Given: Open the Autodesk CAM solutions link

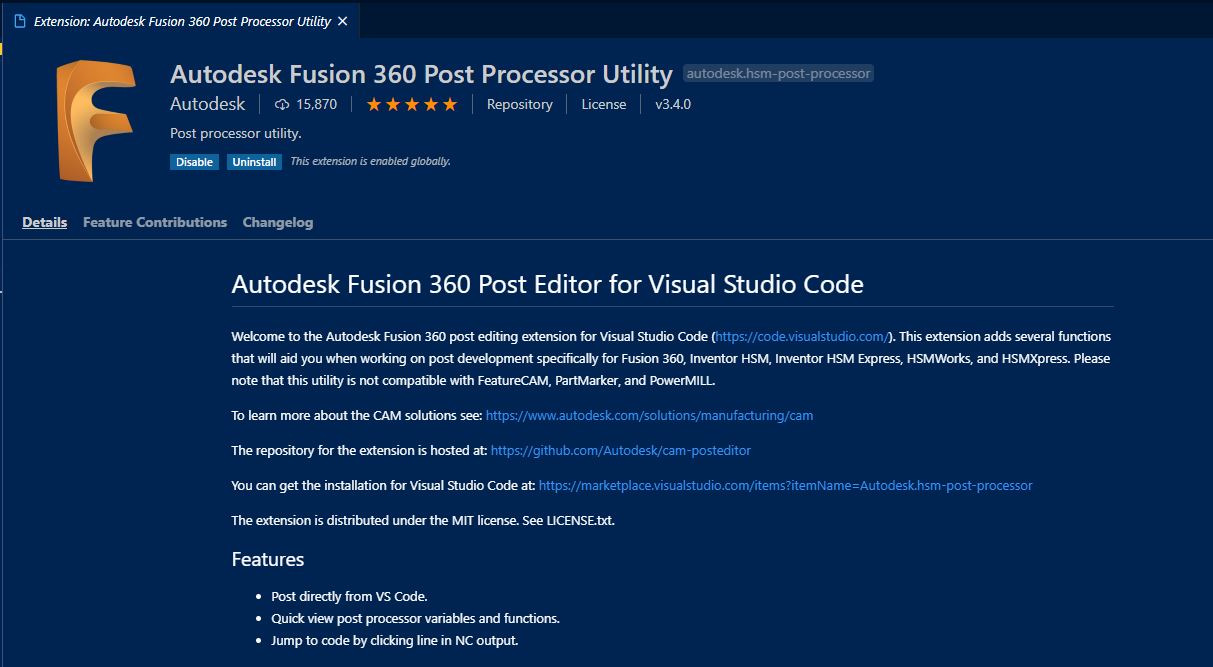Looking at the screenshot, I should pos(649,415).
